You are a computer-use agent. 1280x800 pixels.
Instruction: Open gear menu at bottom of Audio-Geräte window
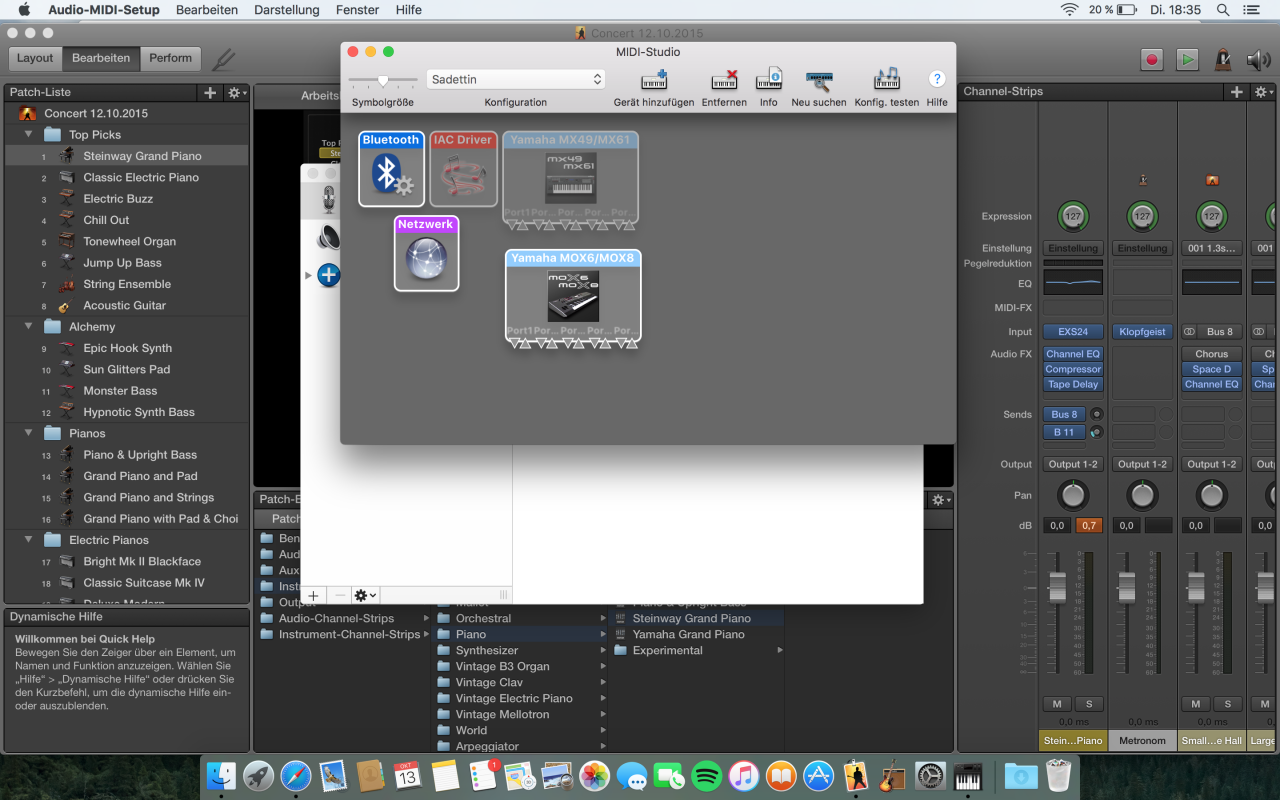pos(365,595)
